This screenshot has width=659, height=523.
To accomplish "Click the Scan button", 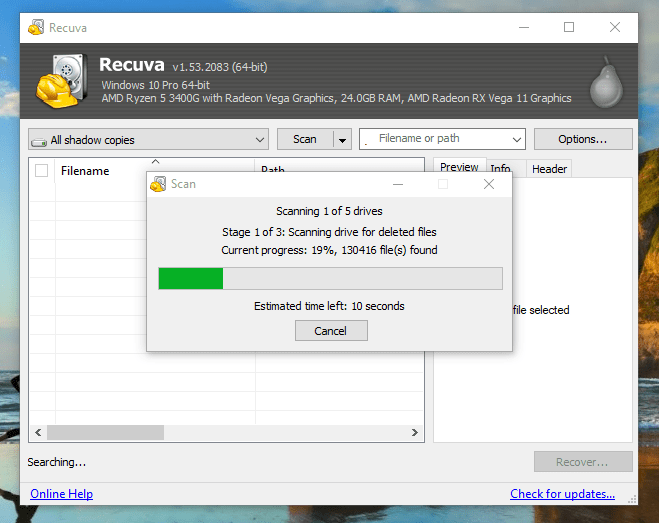I will tap(305, 139).
